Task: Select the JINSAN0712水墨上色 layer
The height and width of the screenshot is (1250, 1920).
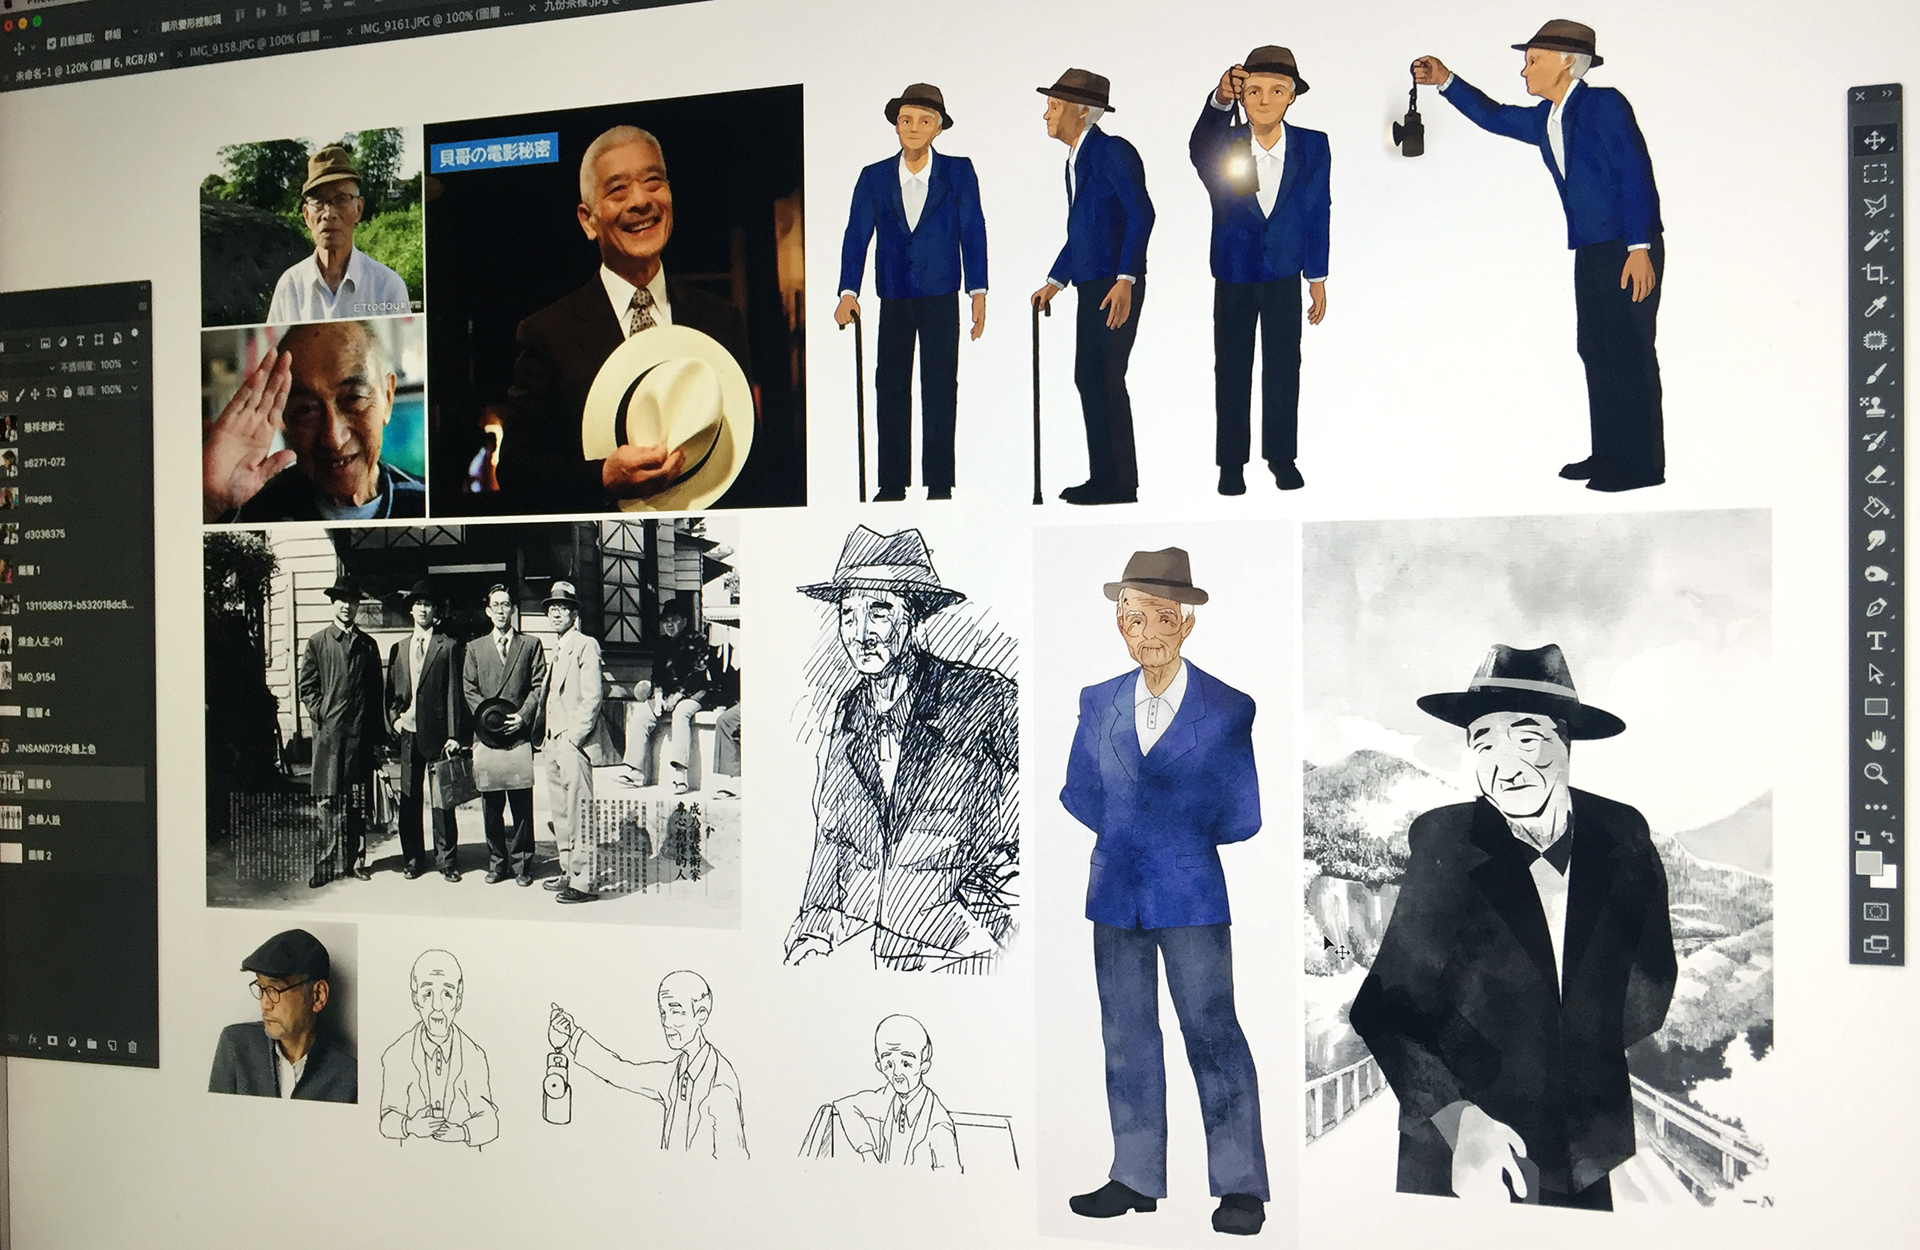Action: click(x=72, y=748)
